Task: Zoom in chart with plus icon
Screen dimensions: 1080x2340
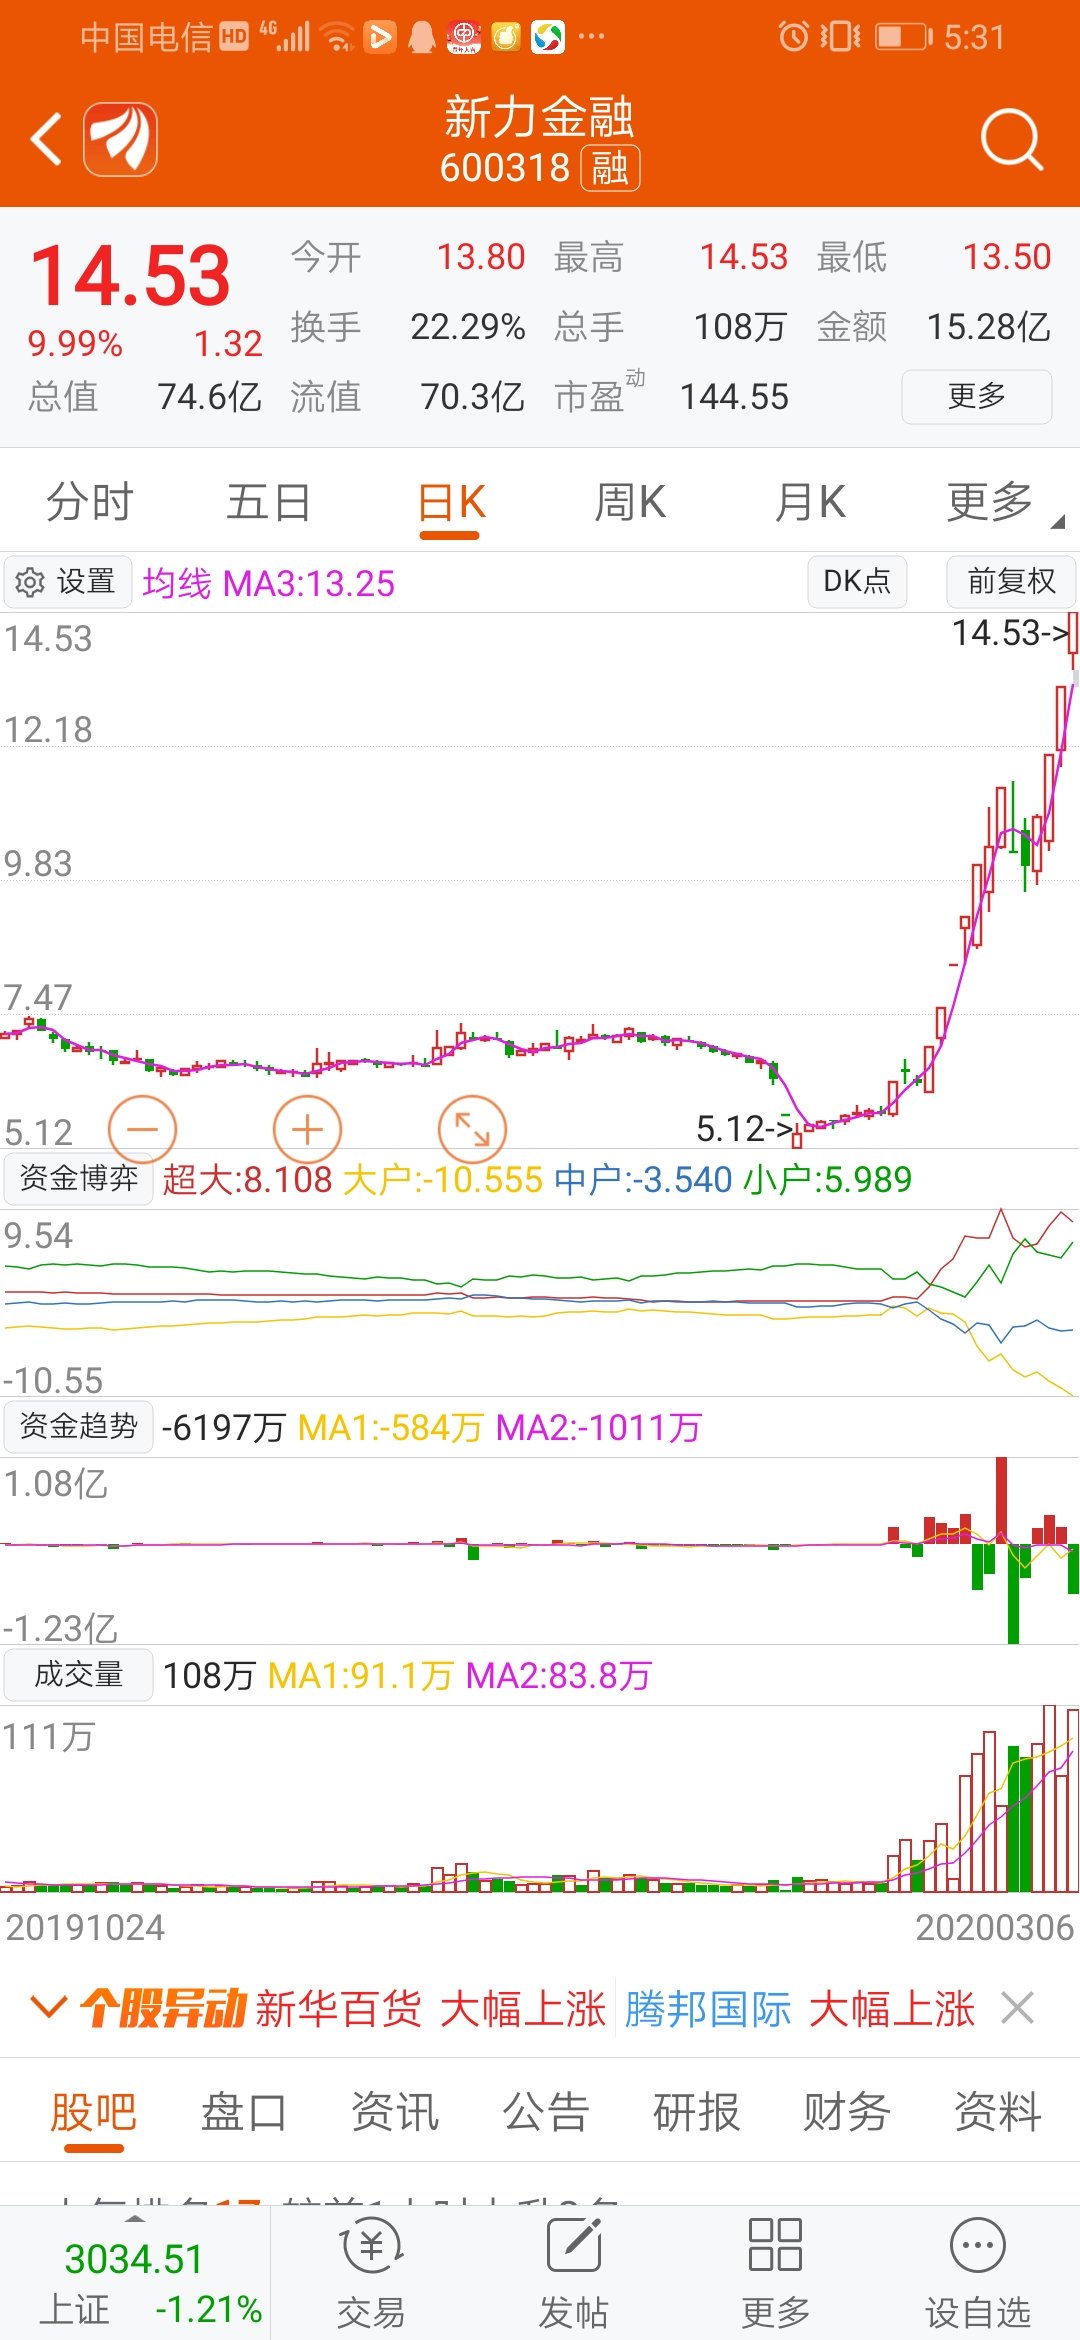Action: (x=307, y=1129)
